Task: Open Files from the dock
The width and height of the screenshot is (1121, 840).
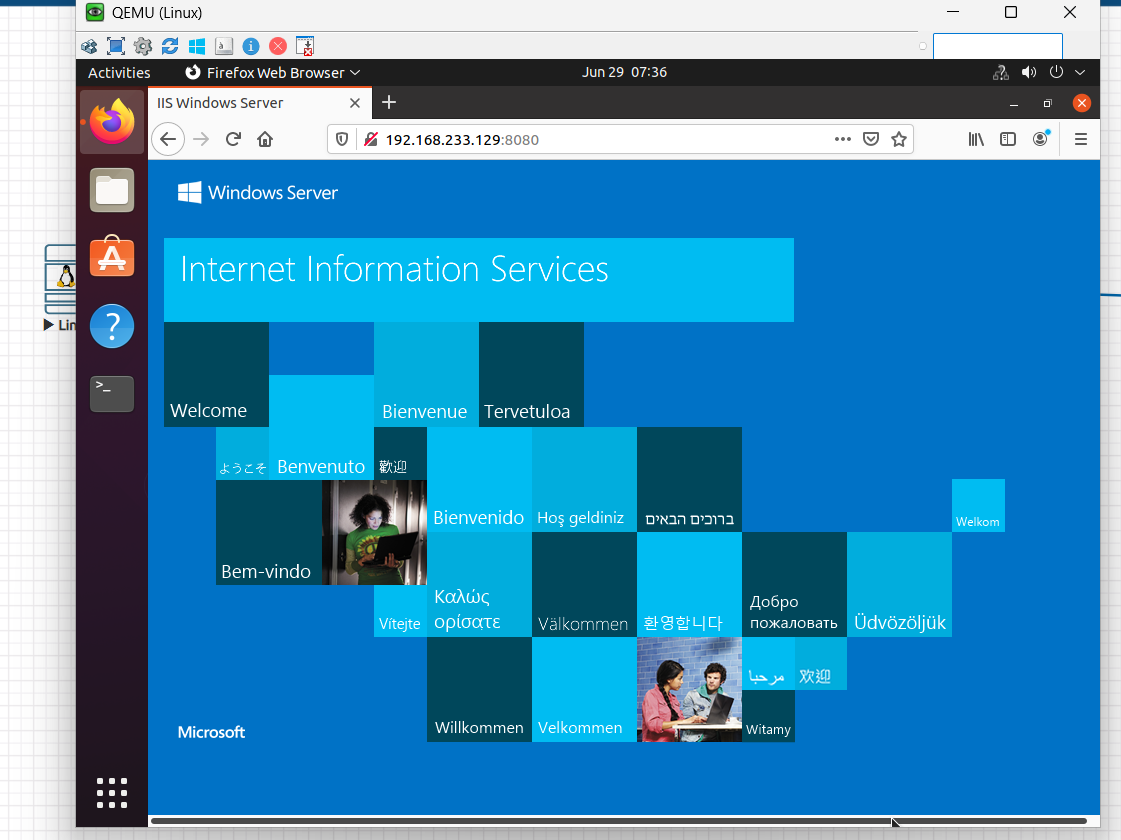Action: 112,190
